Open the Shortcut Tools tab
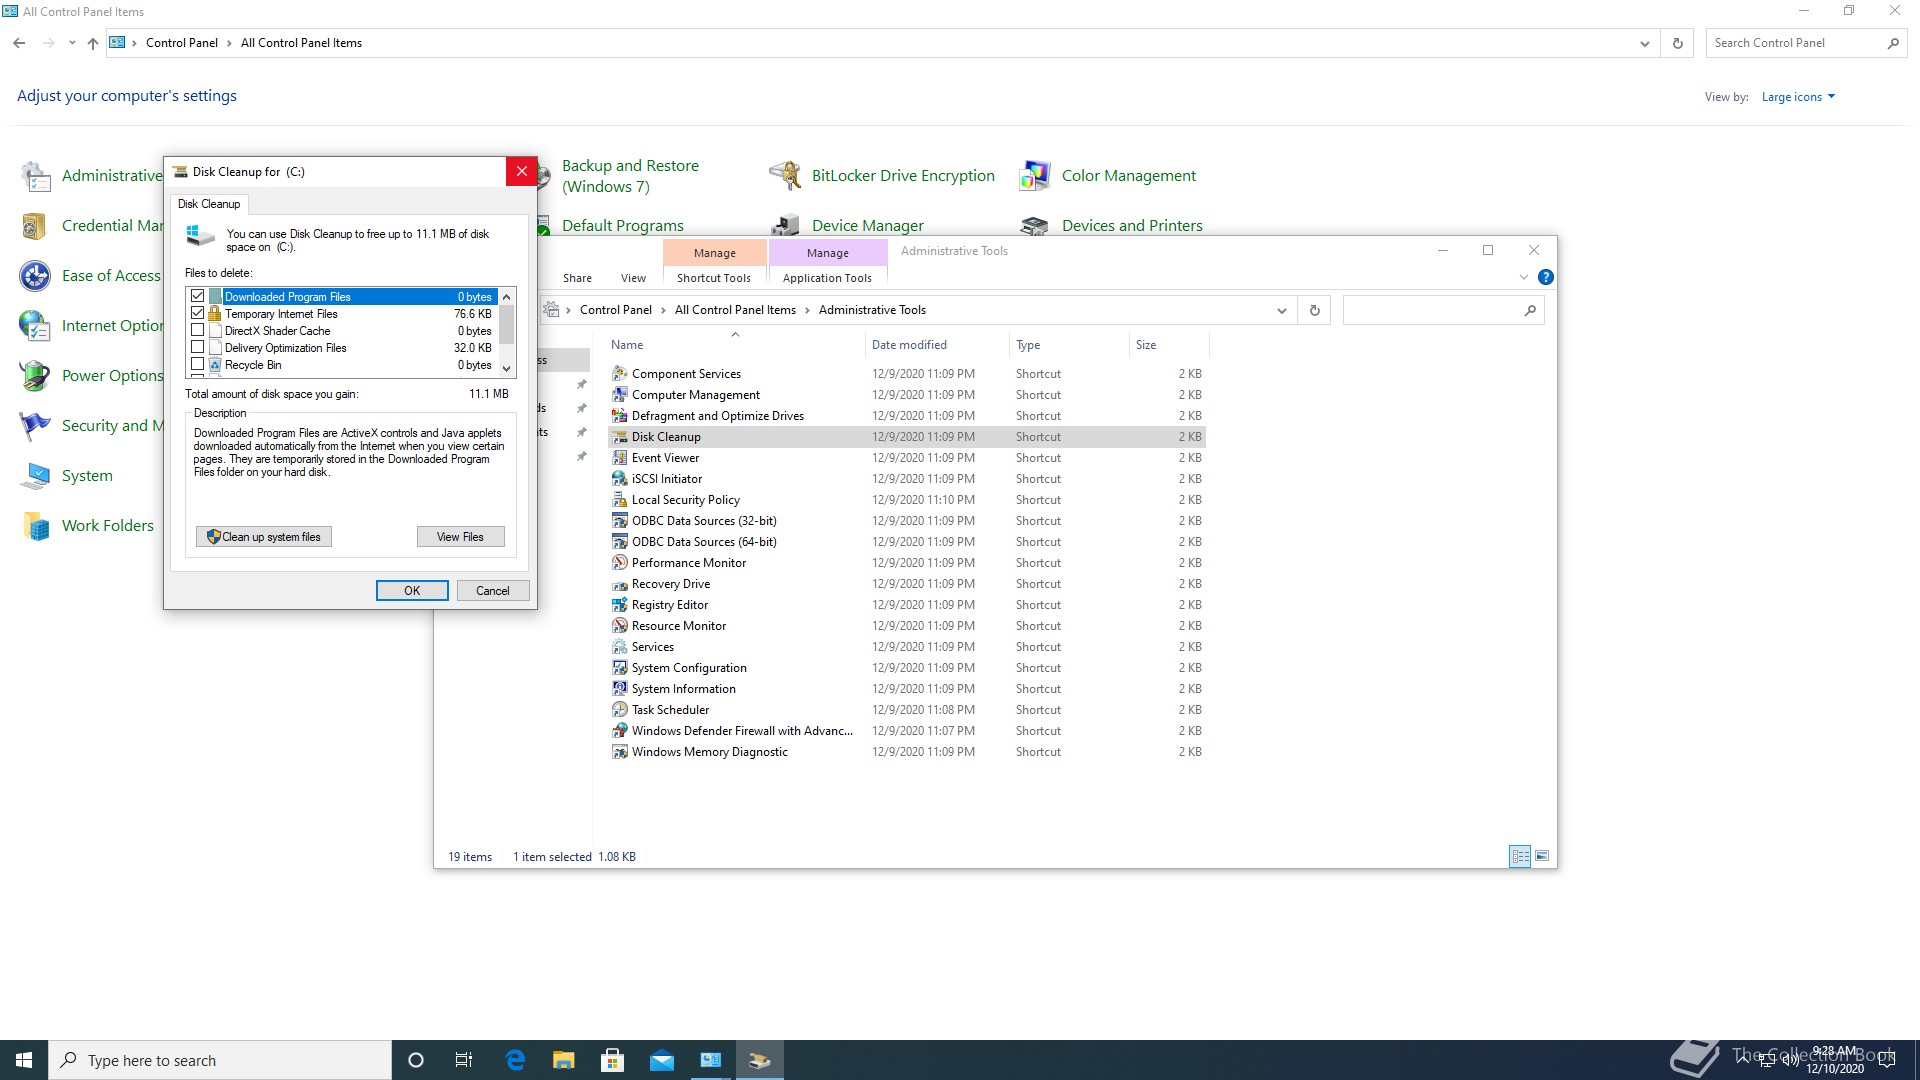Viewport: 1920px width, 1080px height. [x=714, y=278]
